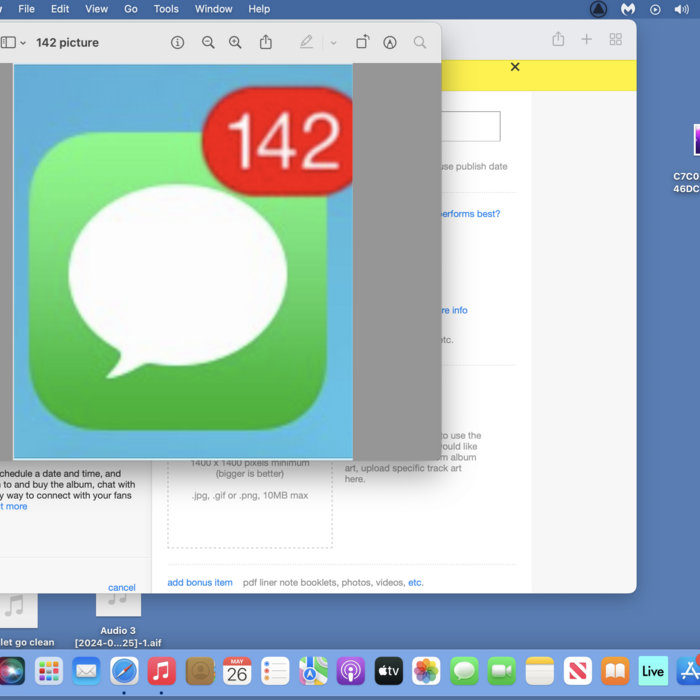The height and width of the screenshot is (700, 700).
Task: Open the Tools menu
Action: point(166,9)
